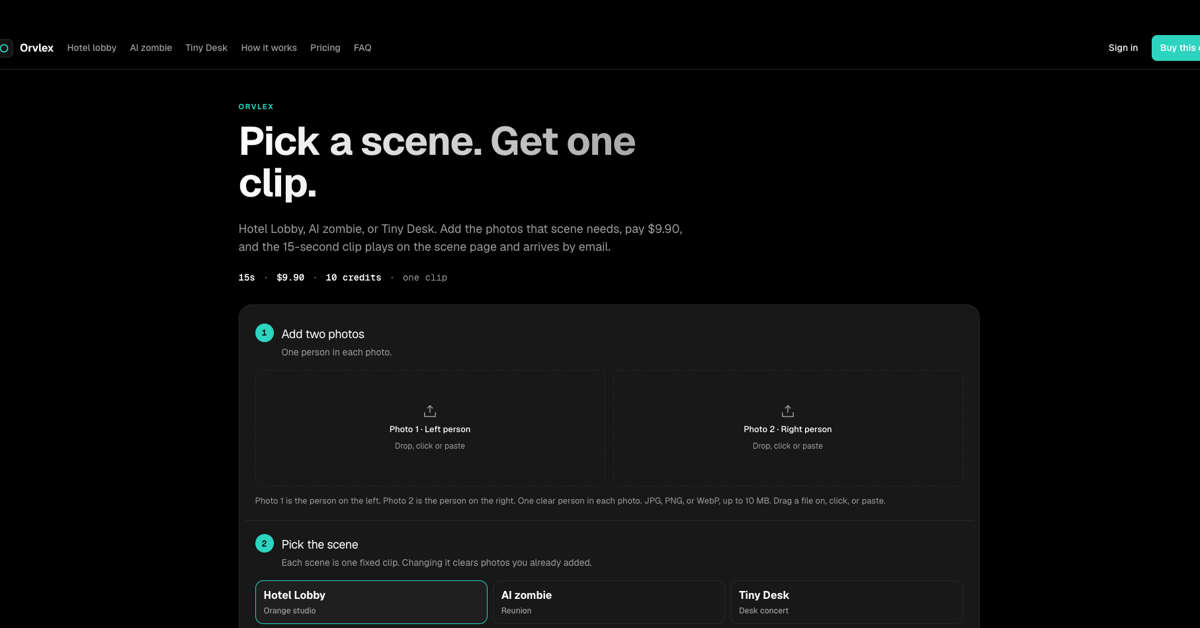The height and width of the screenshot is (628, 1200).
Task: Click the upload icon in Photo 1 box
Action: (x=430, y=411)
